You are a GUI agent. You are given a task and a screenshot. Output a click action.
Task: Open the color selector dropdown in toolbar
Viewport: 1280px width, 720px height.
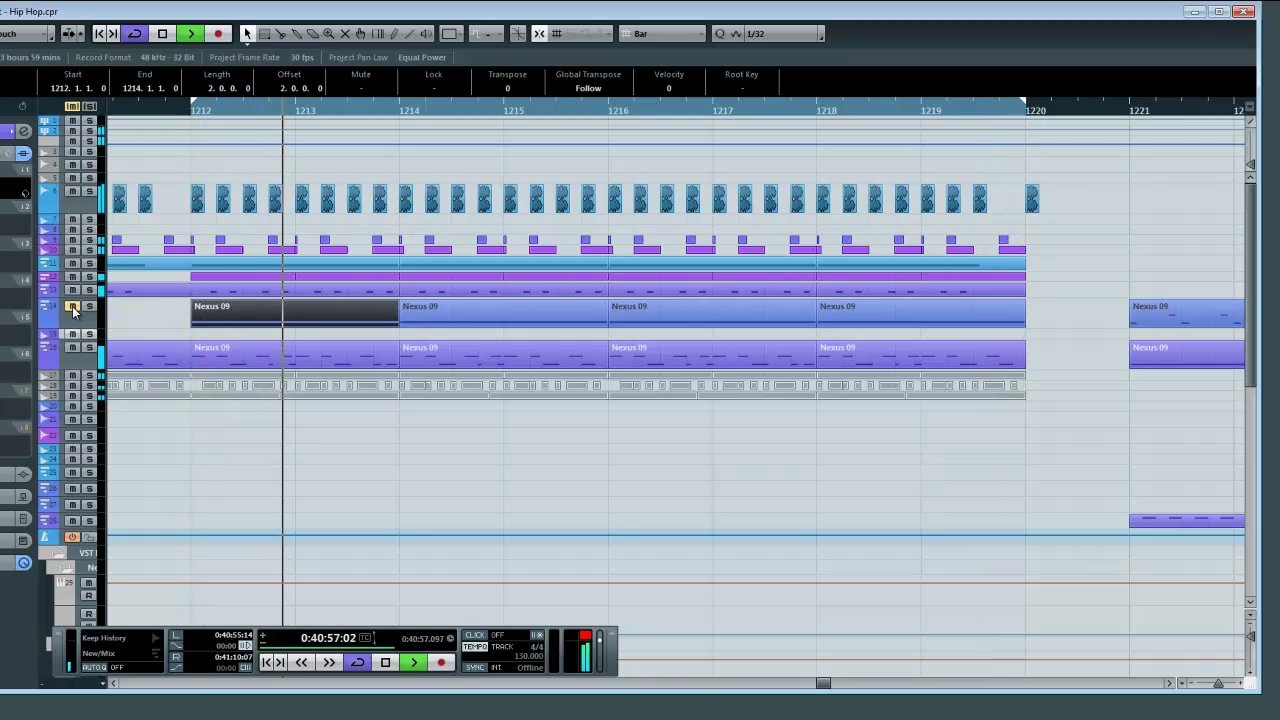451,34
